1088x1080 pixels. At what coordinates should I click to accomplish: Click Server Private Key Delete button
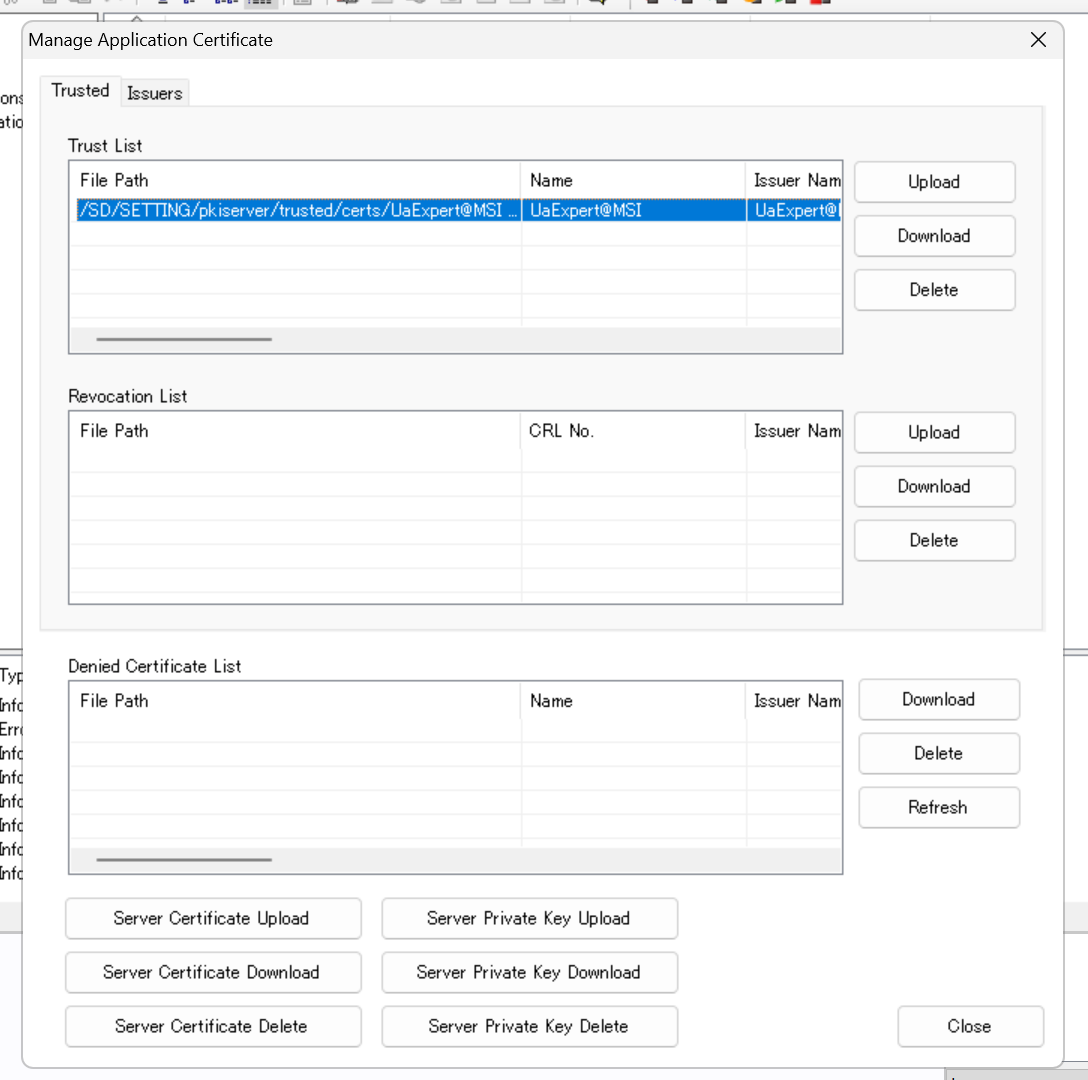pos(529,1027)
